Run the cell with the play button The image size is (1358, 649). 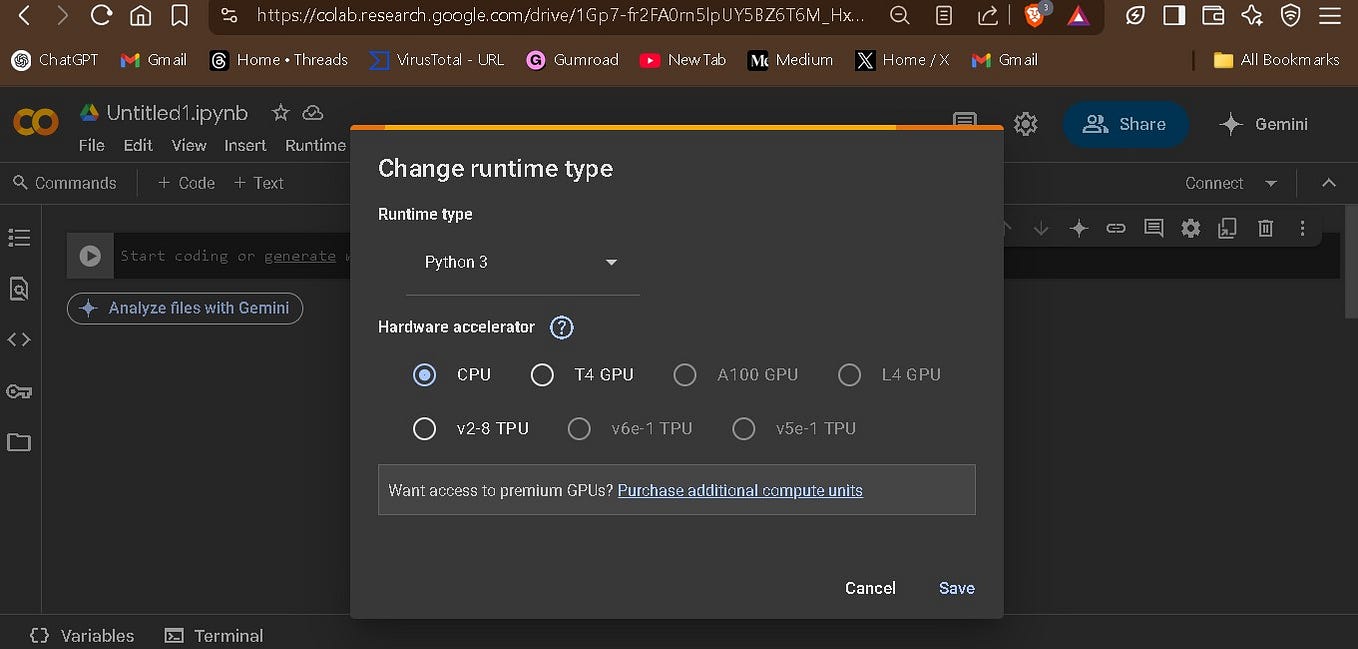coord(90,256)
